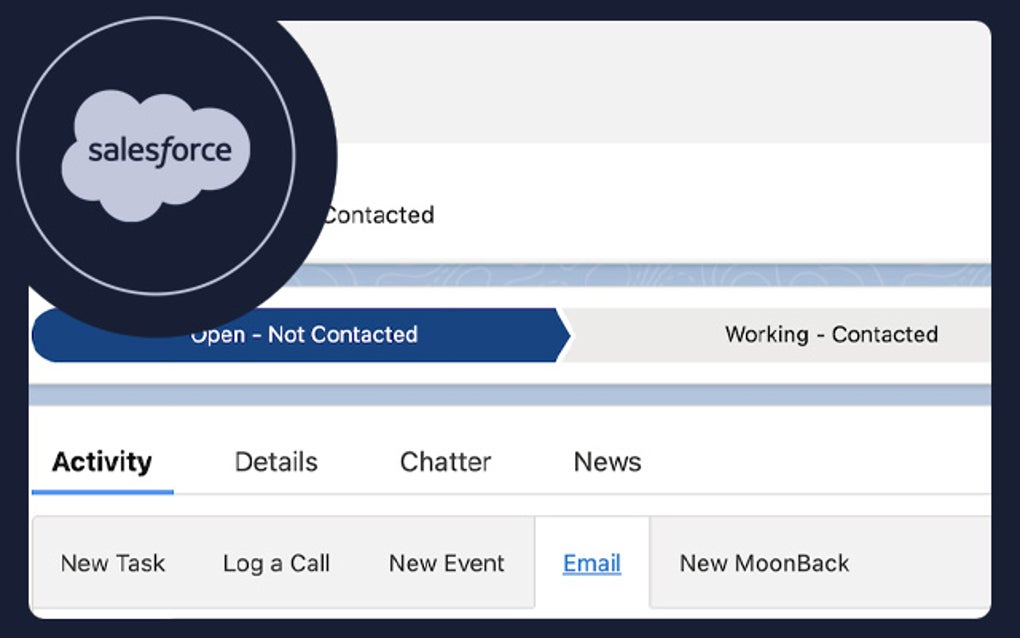The image size is (1020, 638).
Task: Open the Details tab
Action: coord(276,462)
